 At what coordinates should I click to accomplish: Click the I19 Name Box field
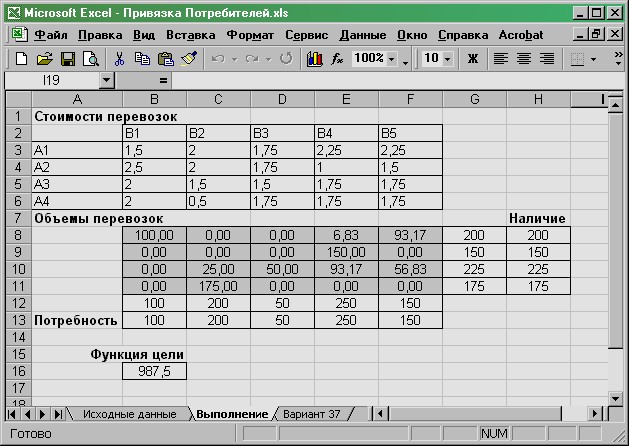click(52, 81)
